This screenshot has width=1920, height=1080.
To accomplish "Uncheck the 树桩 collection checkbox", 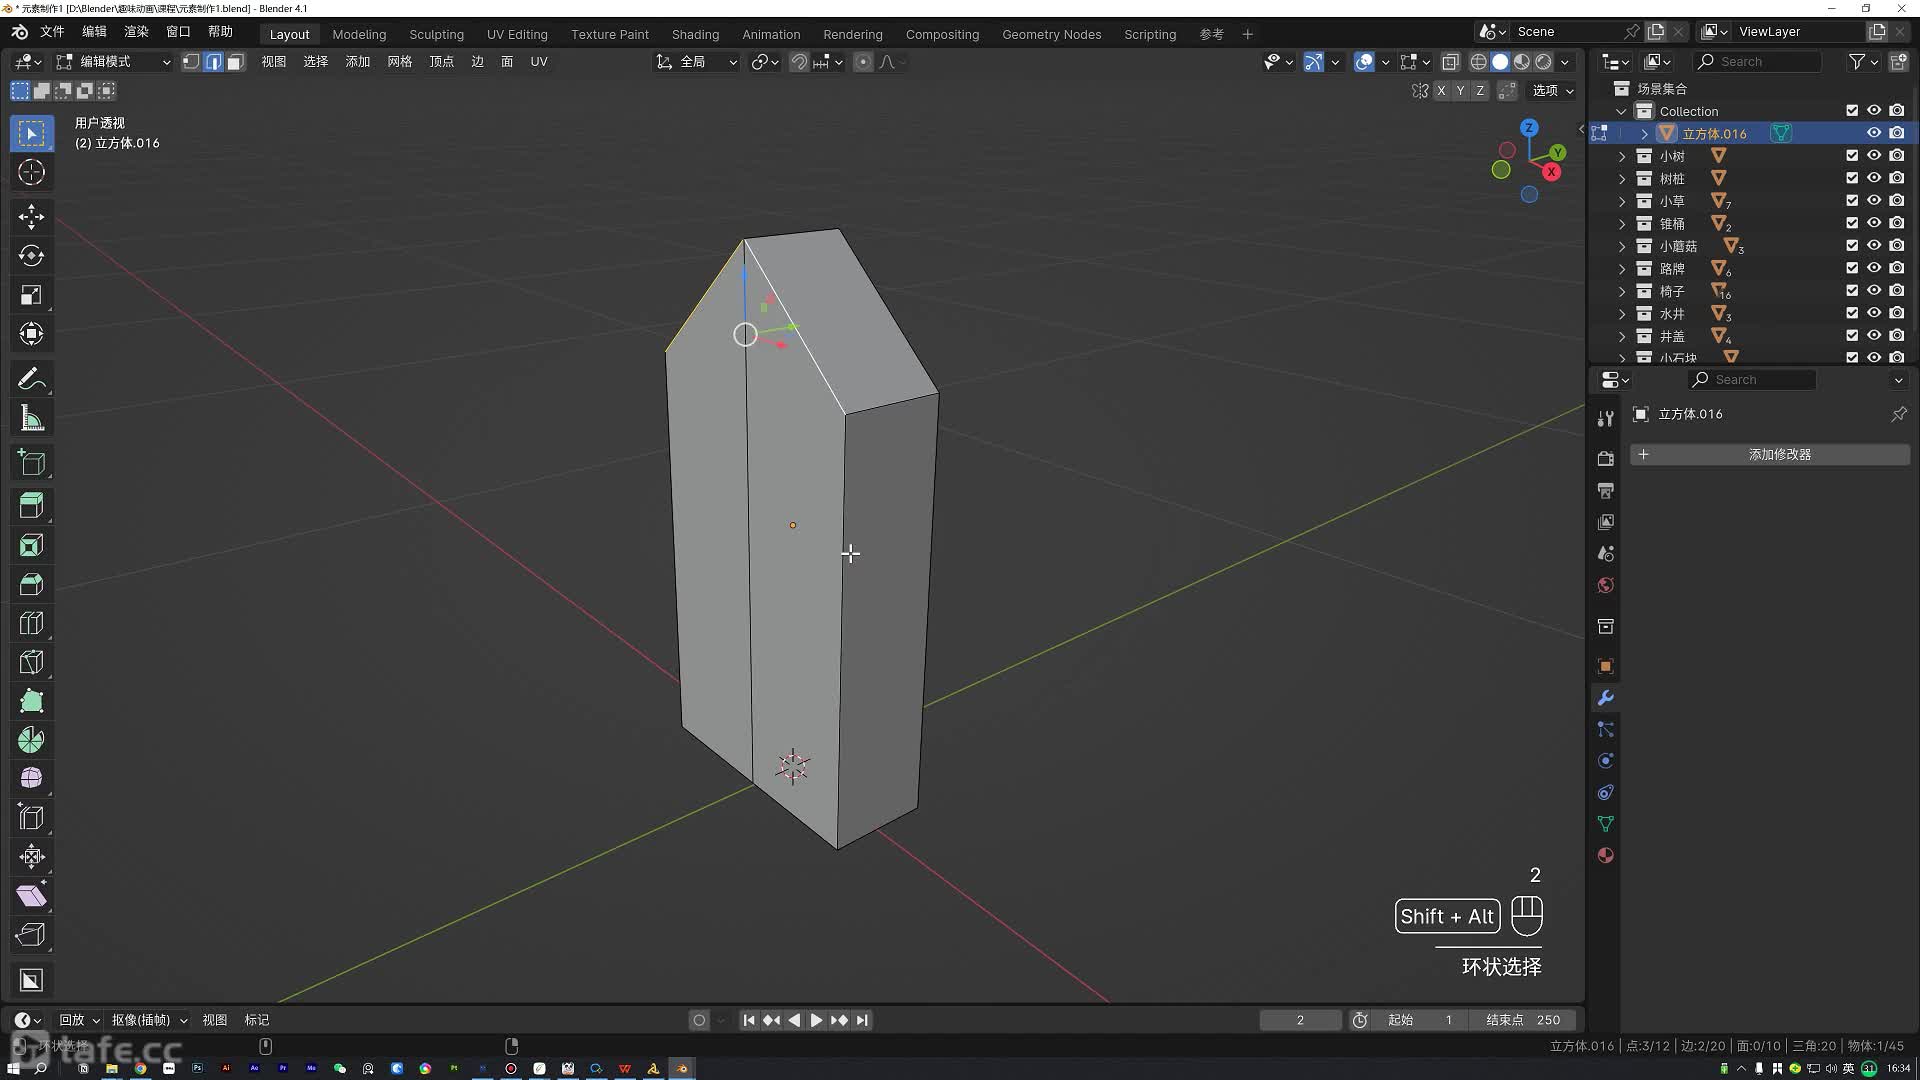I will (x=1852, y=178).
